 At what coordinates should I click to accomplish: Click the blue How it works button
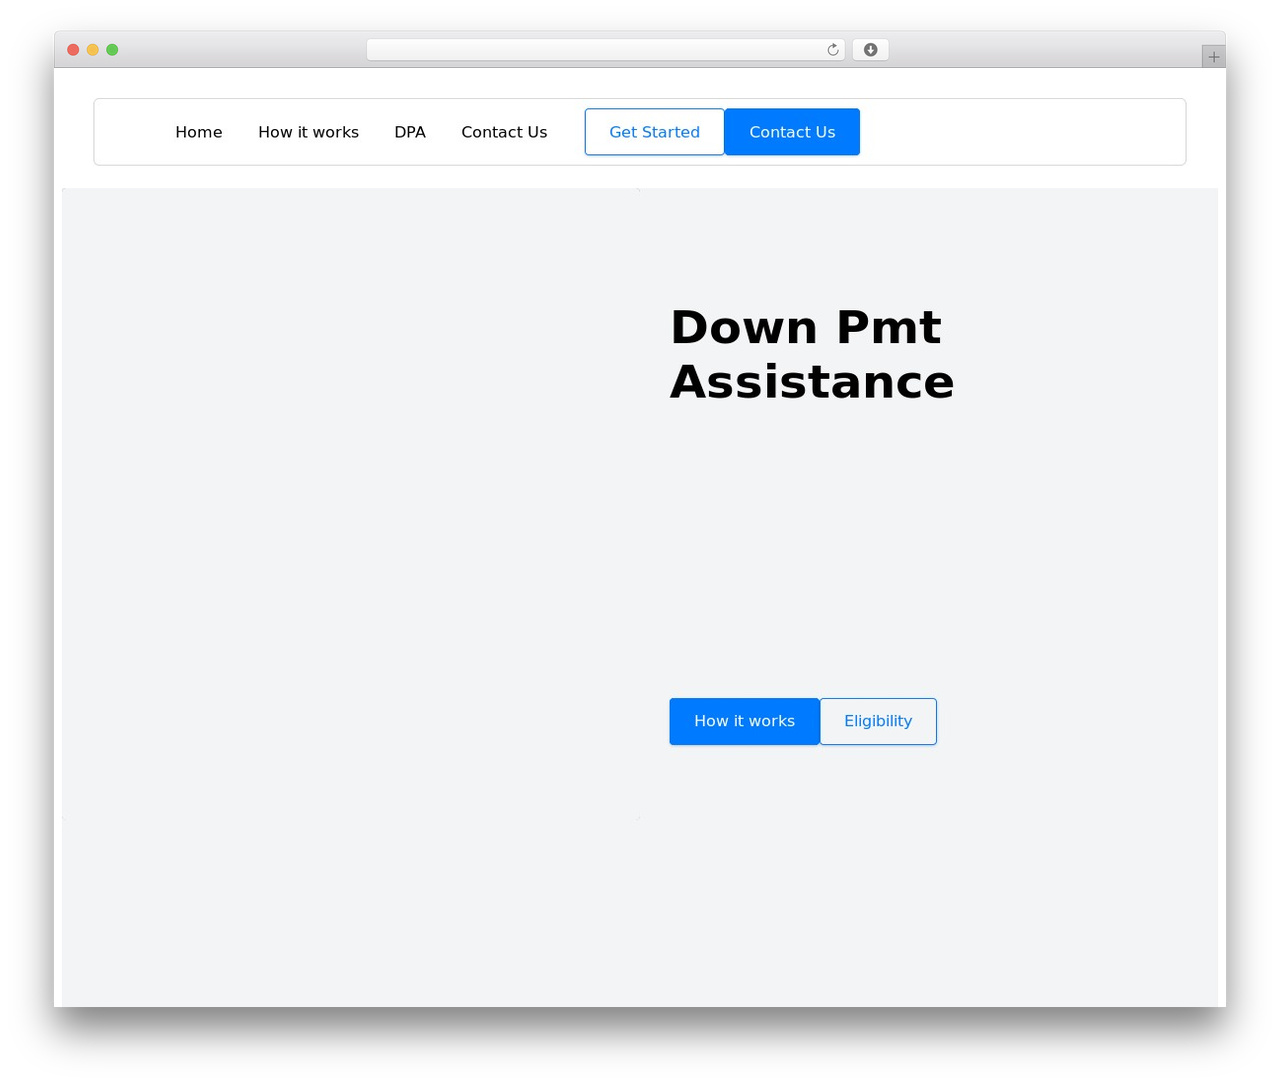[x=745, y=721]
